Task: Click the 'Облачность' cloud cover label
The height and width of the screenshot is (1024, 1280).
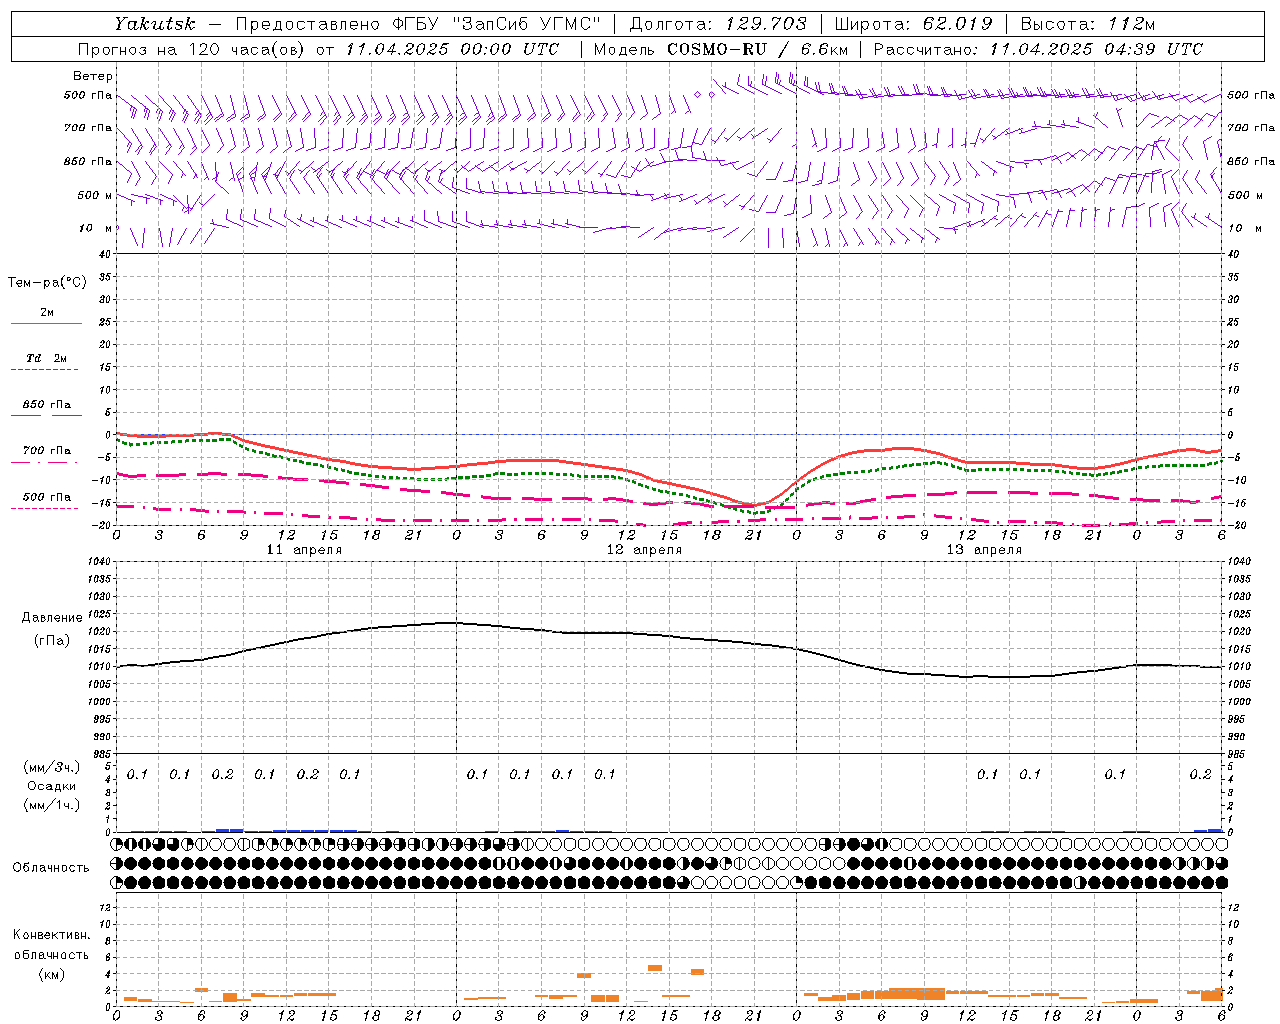Action: pos(51,868)
